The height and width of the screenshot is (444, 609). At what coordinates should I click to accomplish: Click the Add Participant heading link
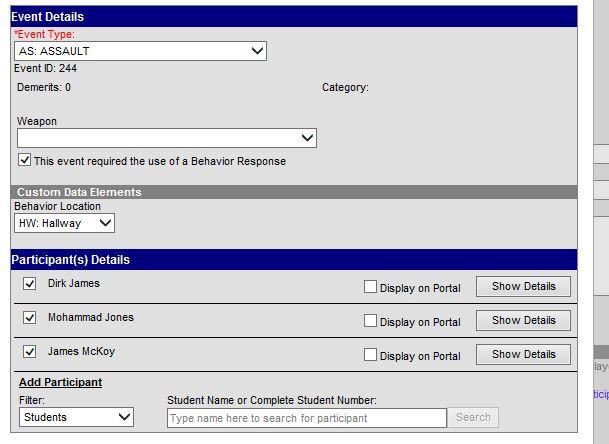(x=61, y=382)
